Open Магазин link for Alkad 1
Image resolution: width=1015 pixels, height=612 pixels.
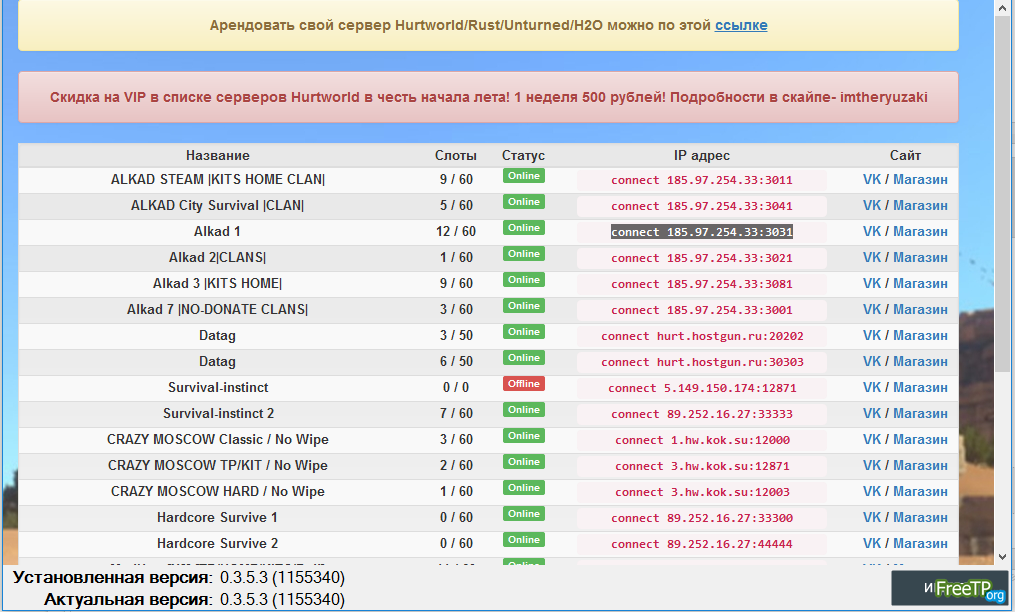point(920,232)
